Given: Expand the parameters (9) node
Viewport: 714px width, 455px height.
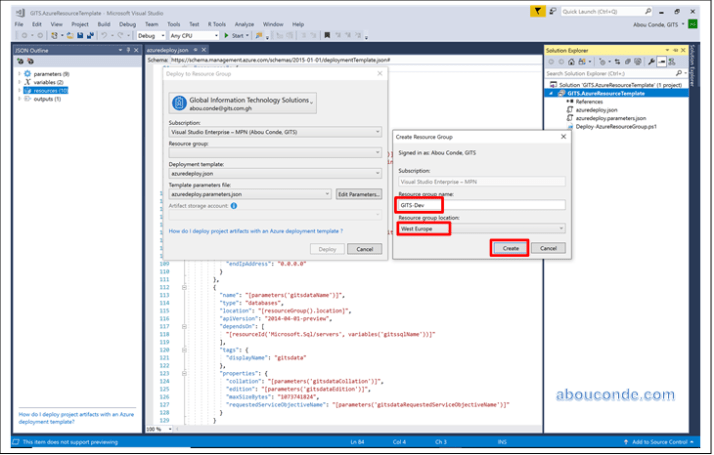Looking at the screenshot, I should (x=19, y=74).
